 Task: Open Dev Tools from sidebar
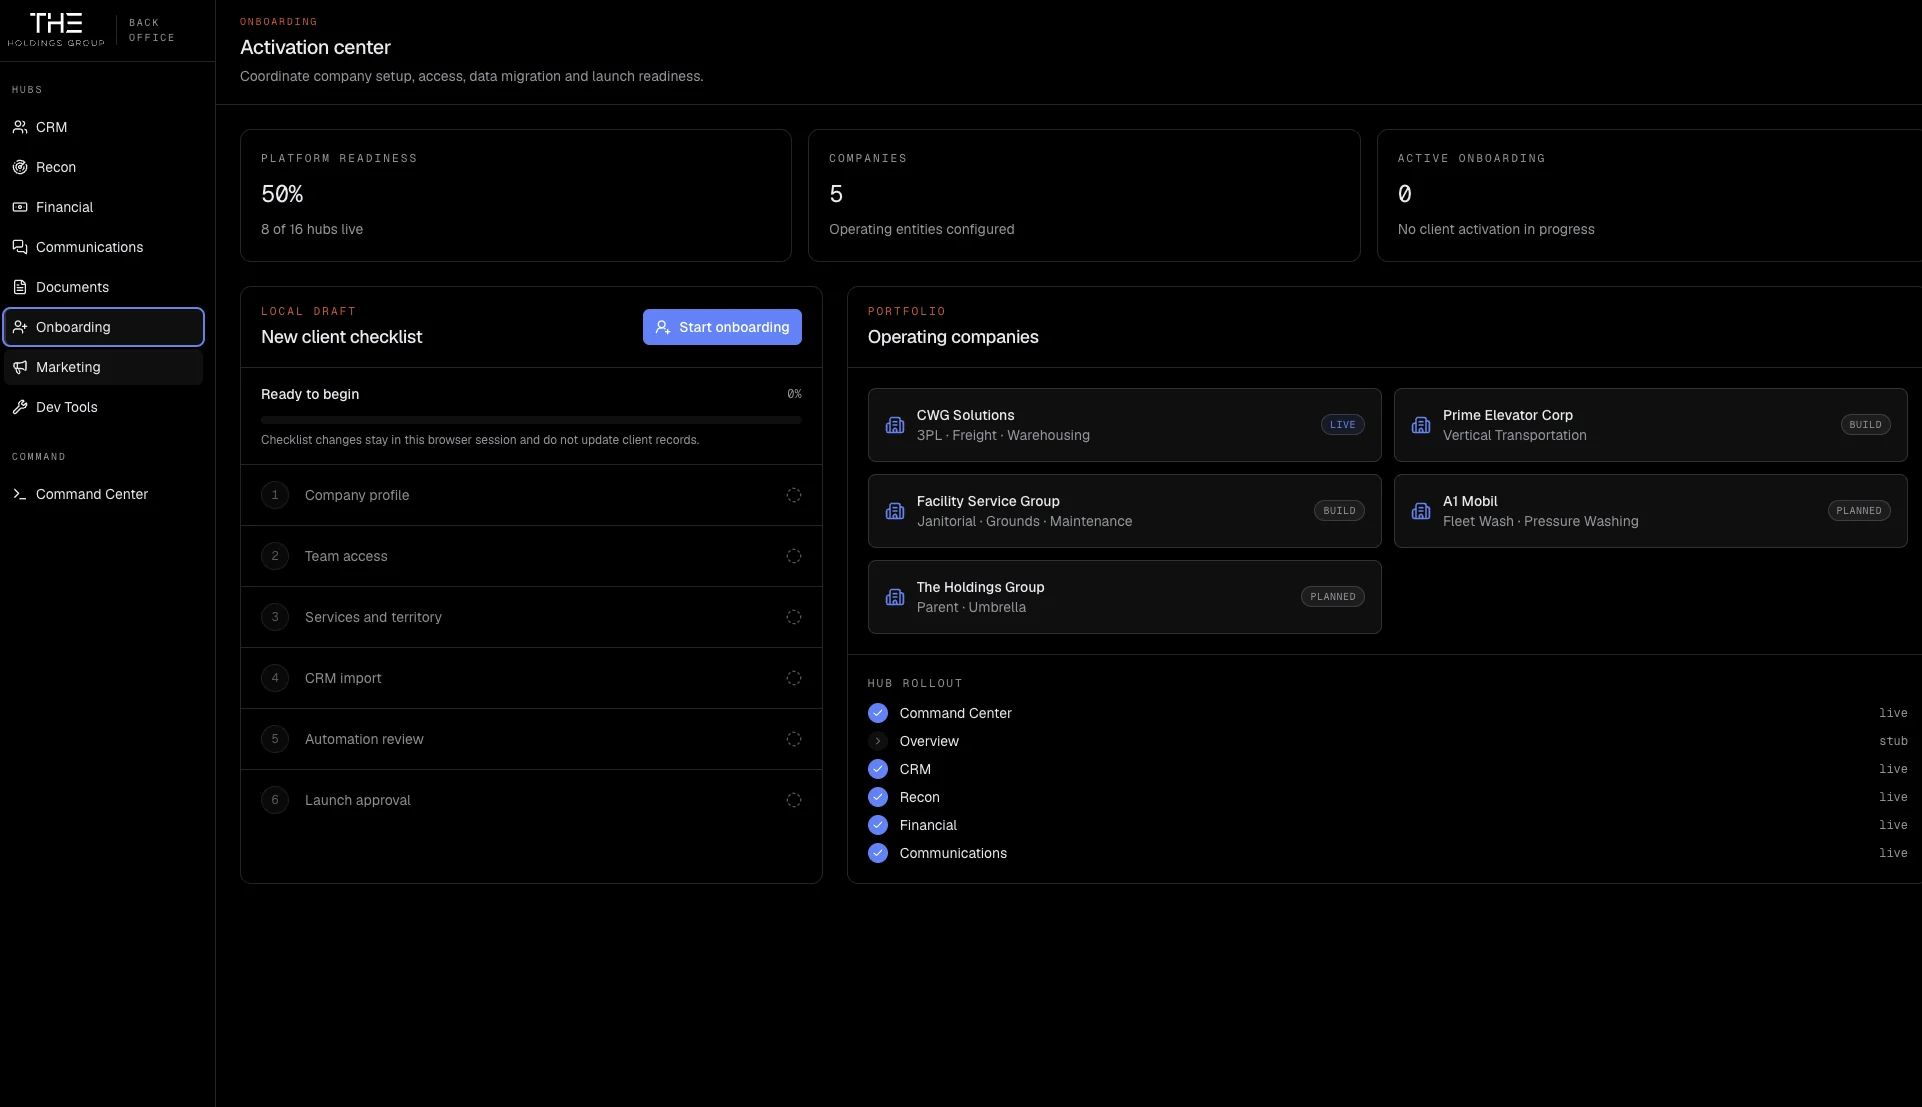(104, 407)
